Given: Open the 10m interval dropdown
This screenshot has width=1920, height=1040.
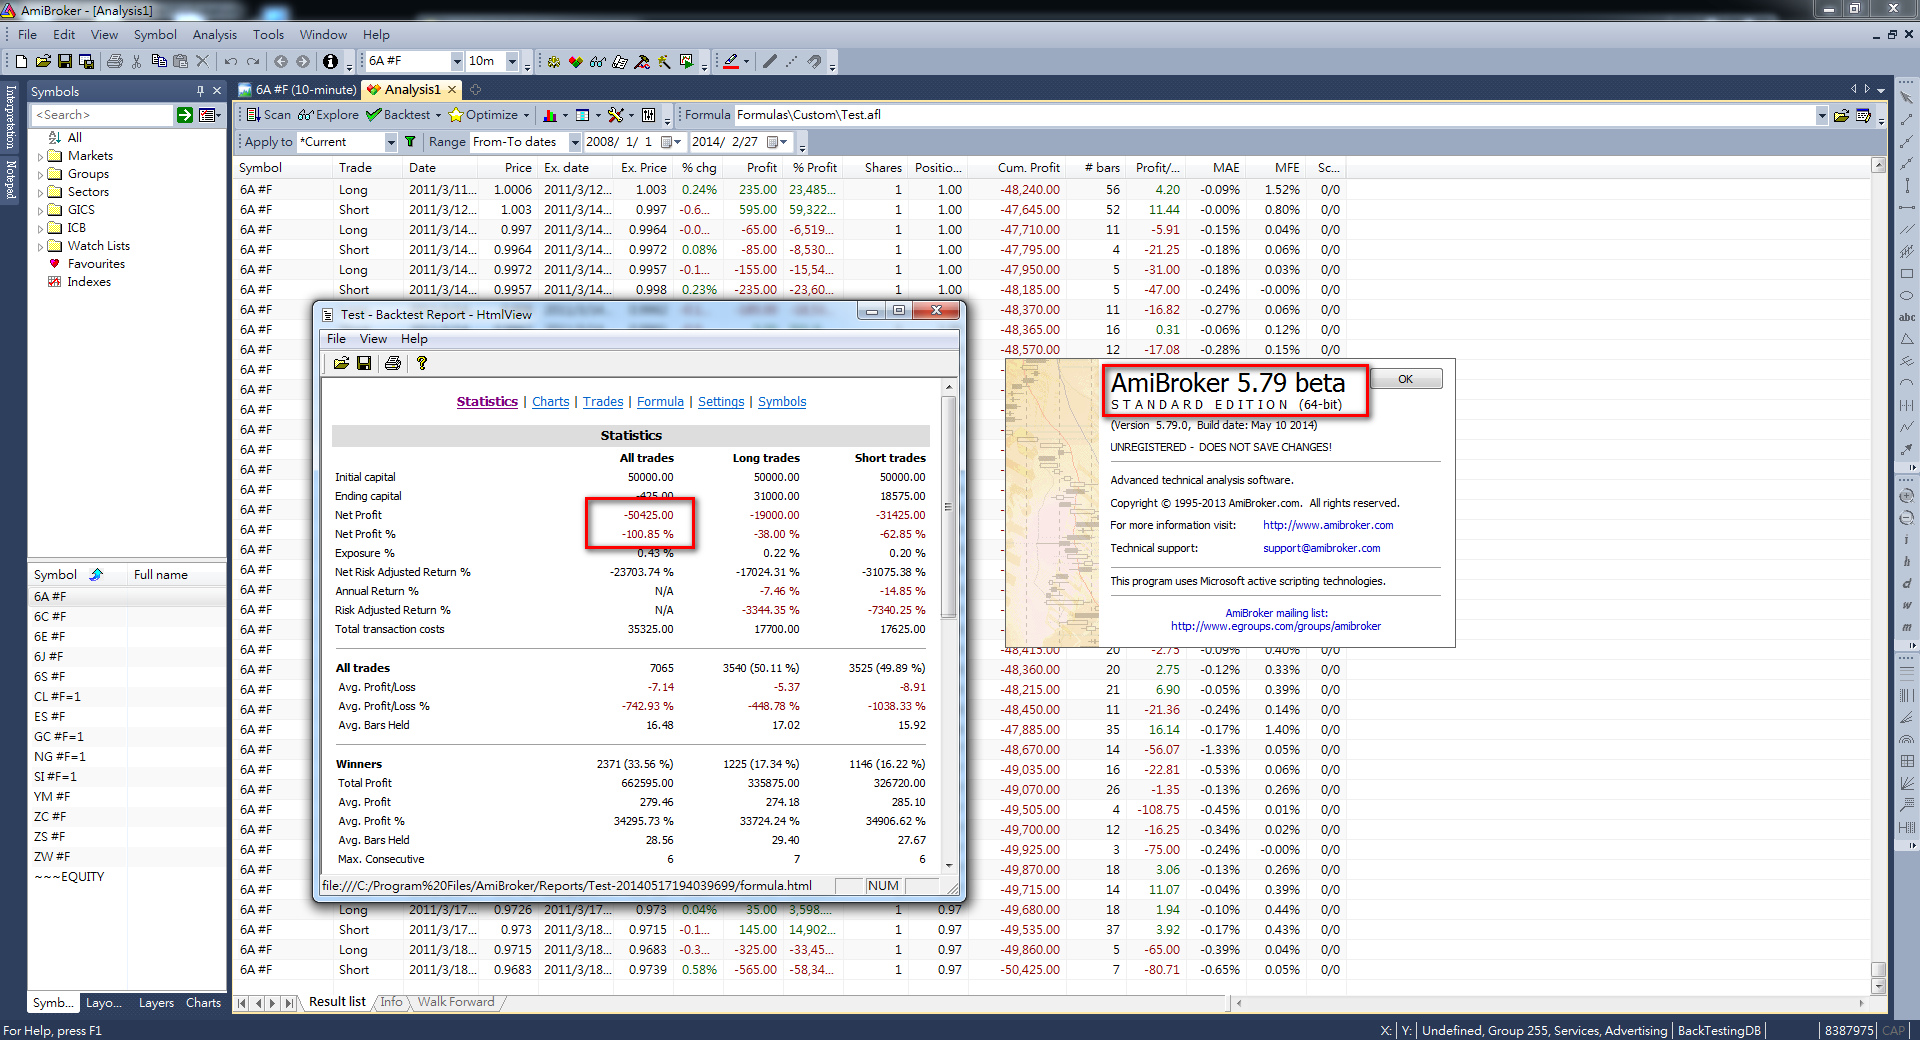Looking at the screenshot, I should click(x=512, y=62).
